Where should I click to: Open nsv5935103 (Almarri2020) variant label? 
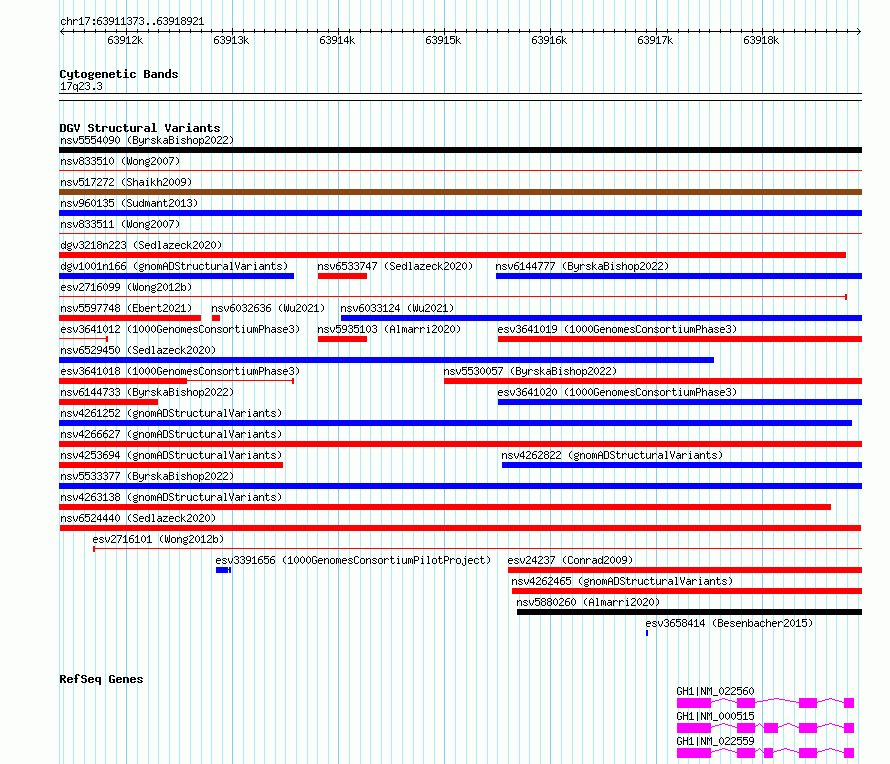(389, 329)
